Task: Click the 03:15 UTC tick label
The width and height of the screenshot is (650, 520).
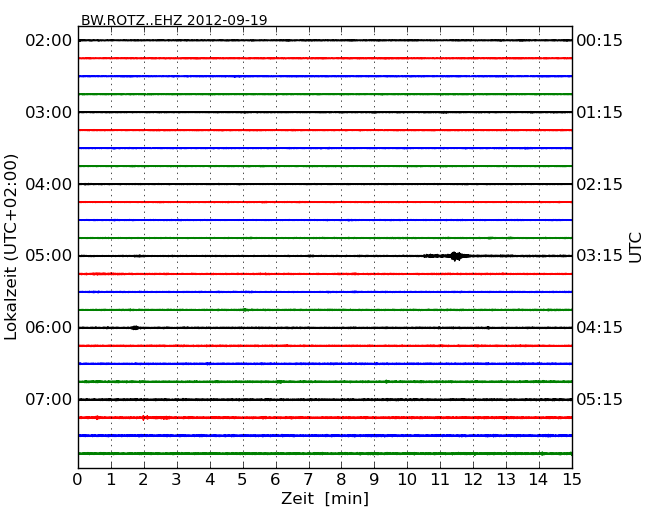Action: tap(599, 256)
